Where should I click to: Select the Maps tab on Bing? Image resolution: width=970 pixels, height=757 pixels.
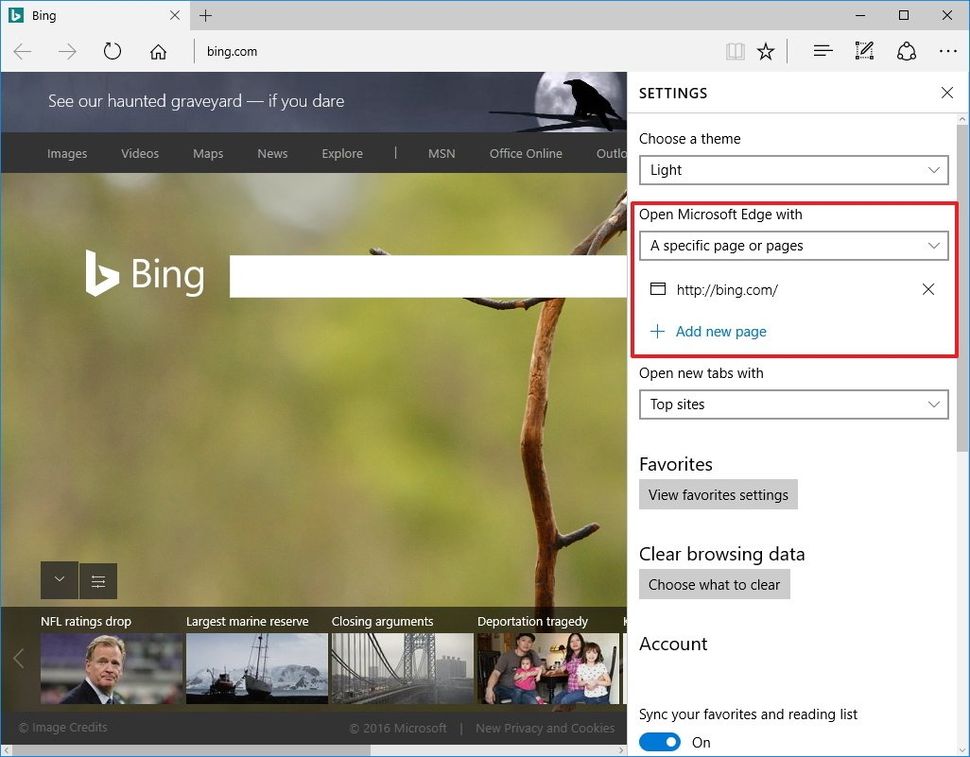point(207,153)
